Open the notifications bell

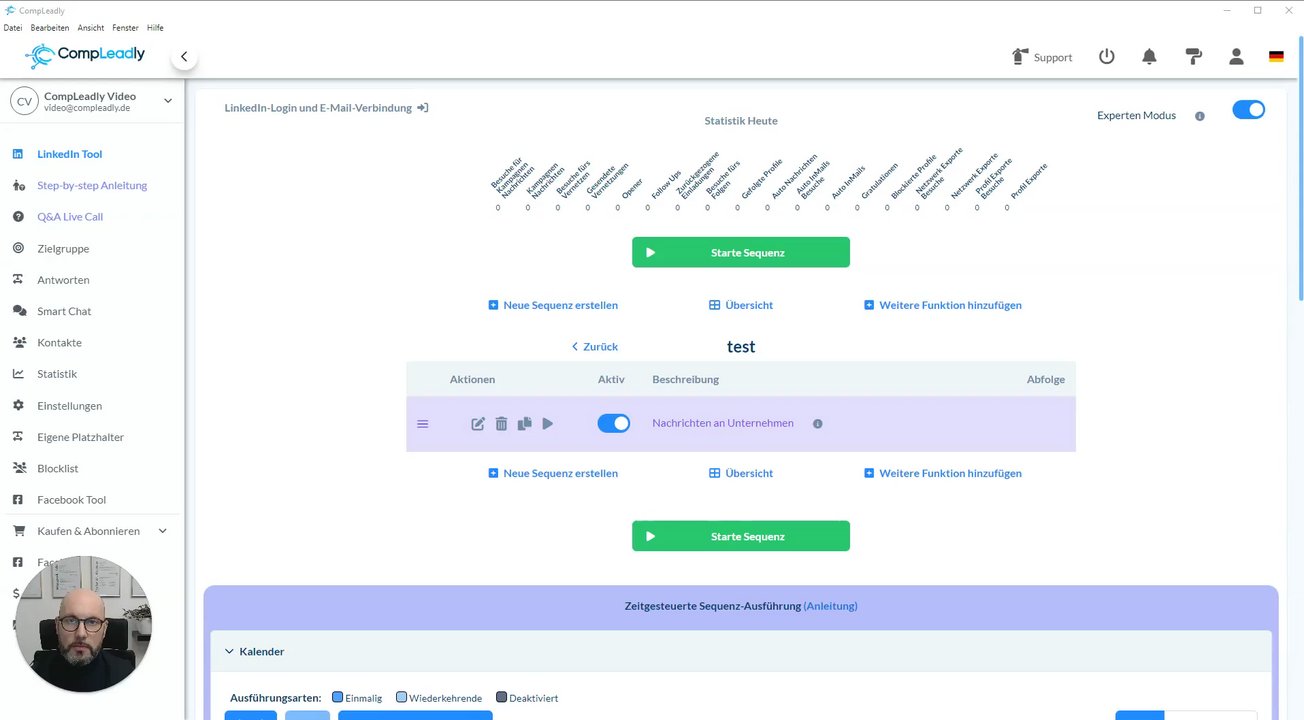[1149, 57]
